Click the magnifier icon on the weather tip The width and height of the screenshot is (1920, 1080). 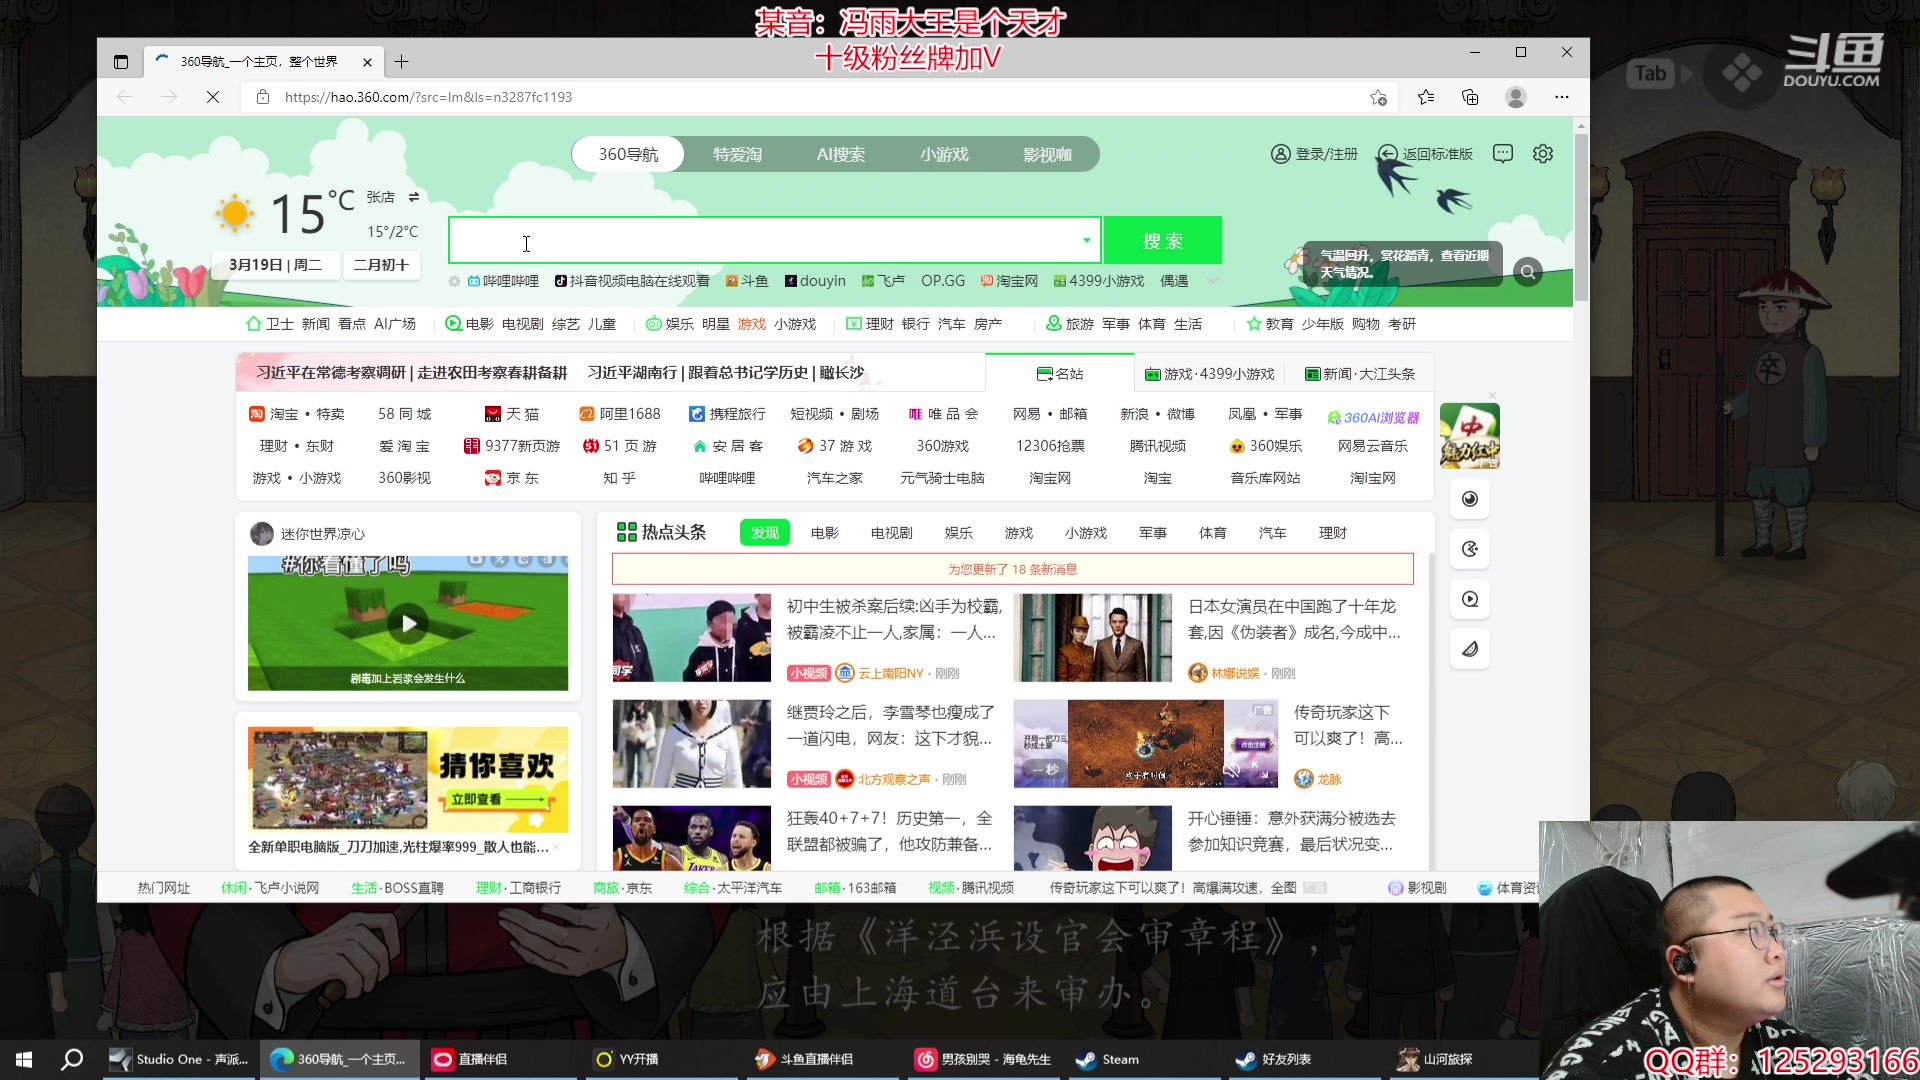1527,271
